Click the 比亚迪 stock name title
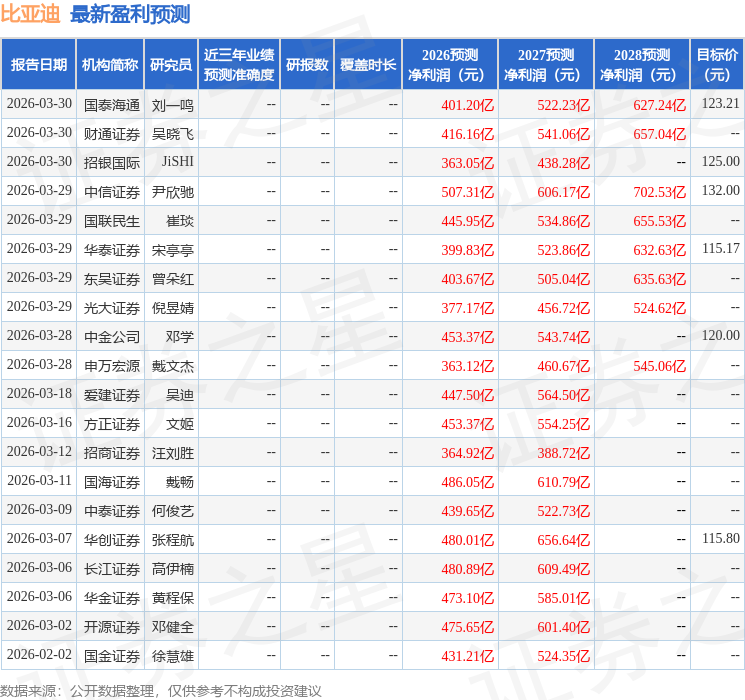Viewport: 745px width, 700px height. [30, 14]
